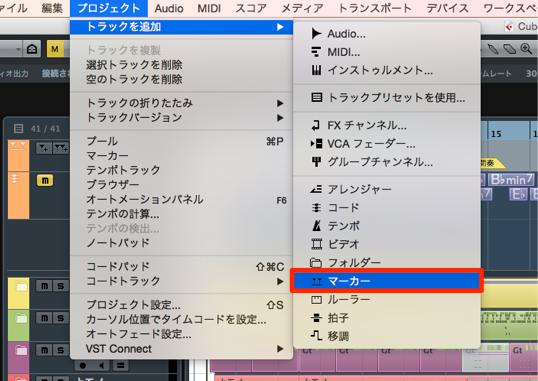The height and width of the screenshot is (381, 538).
Task: Expand トラックバージョン submenu
Action: (x=280, y=118)
